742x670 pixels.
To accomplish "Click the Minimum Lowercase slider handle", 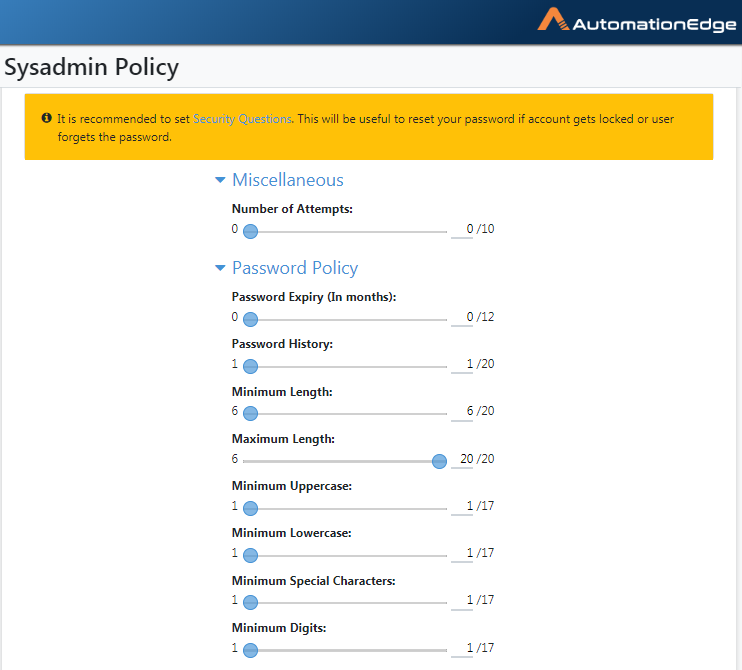I will pyautogui.click(x=250, y=555).
